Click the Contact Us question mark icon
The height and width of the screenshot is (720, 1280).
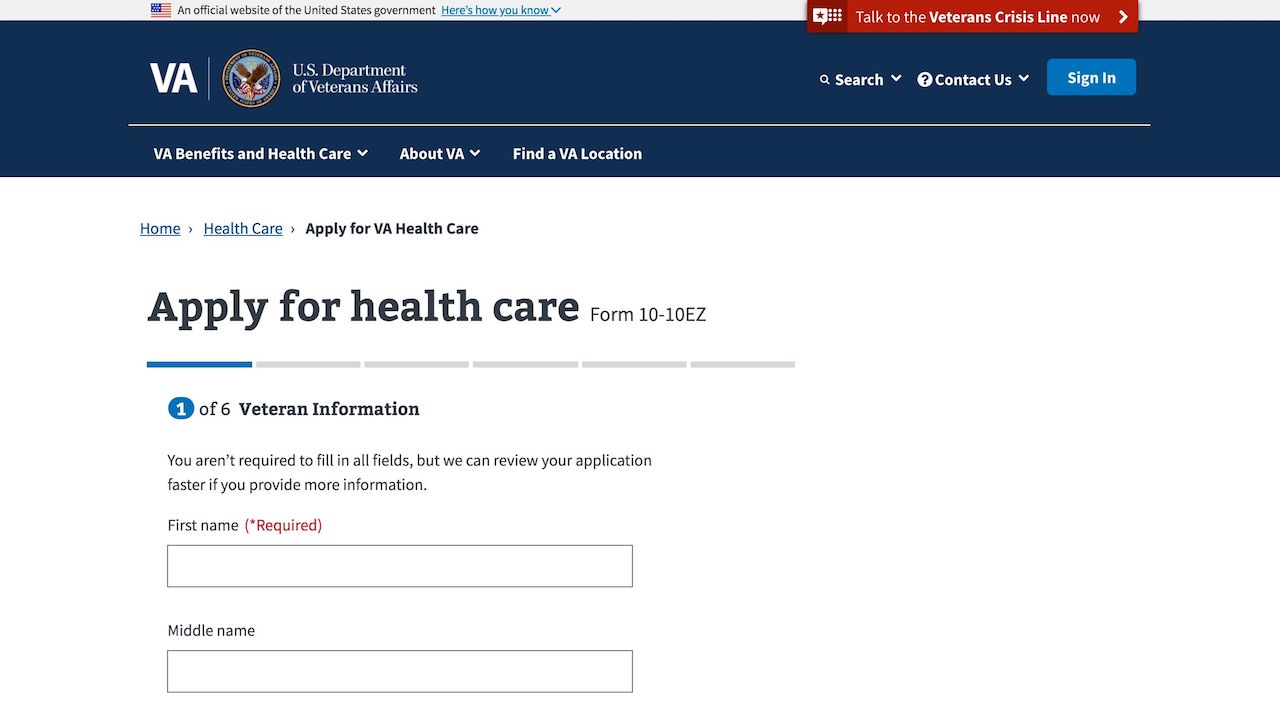(x=925, y=80)
